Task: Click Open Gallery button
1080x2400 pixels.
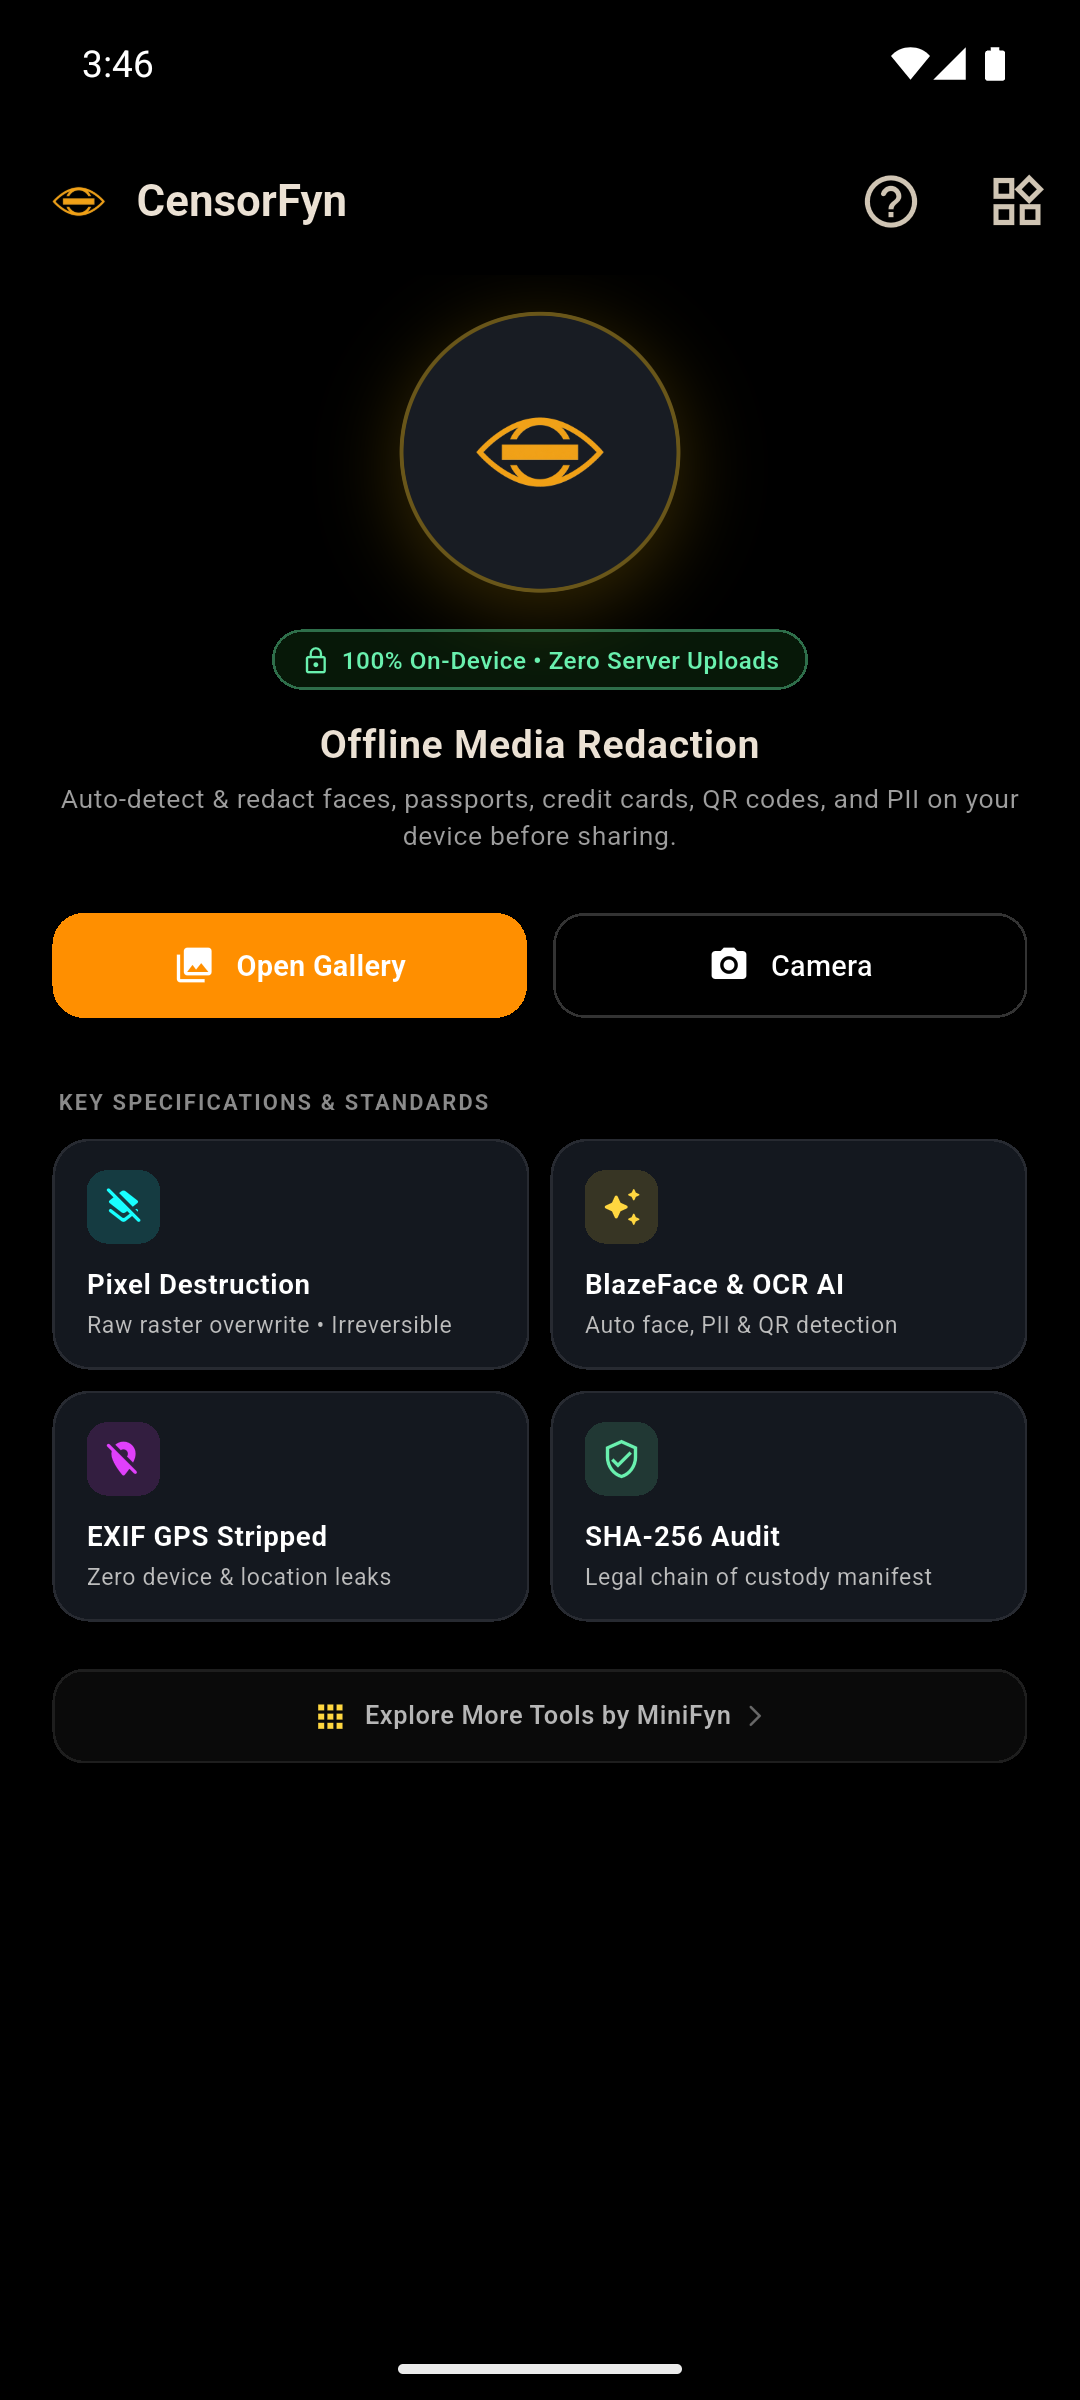Action: point(290,965)
